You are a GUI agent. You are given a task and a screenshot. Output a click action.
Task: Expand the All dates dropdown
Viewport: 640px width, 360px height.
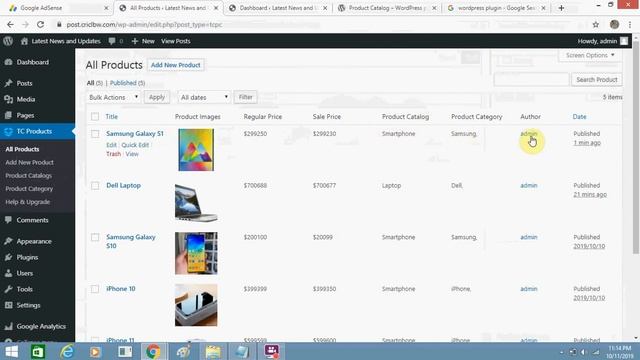pos(204,97)
